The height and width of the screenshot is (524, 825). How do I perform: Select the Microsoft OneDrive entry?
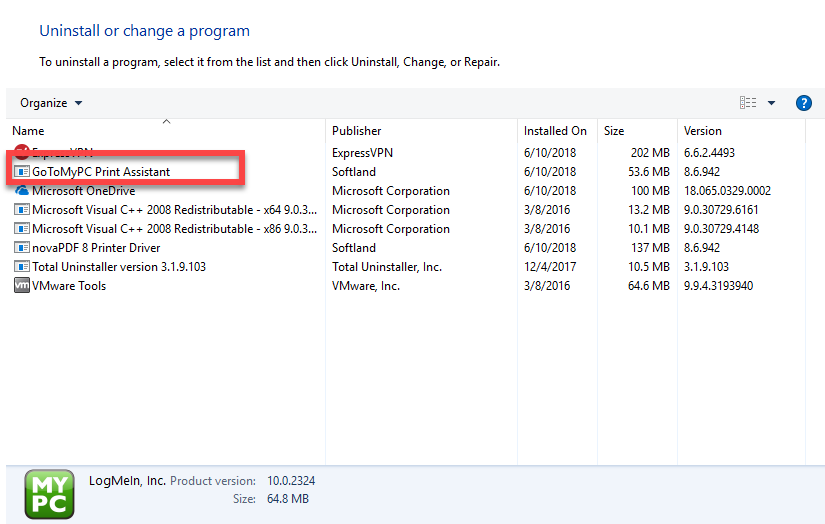tap(84, 190)
